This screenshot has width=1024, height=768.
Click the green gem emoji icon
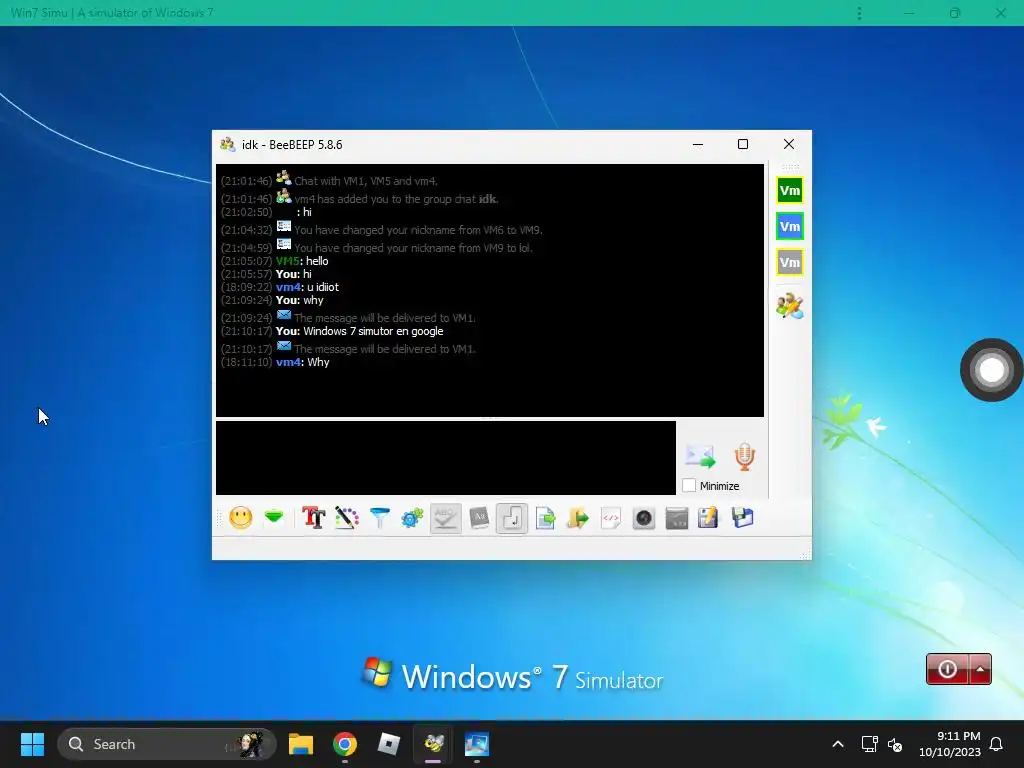pos(274,518)
